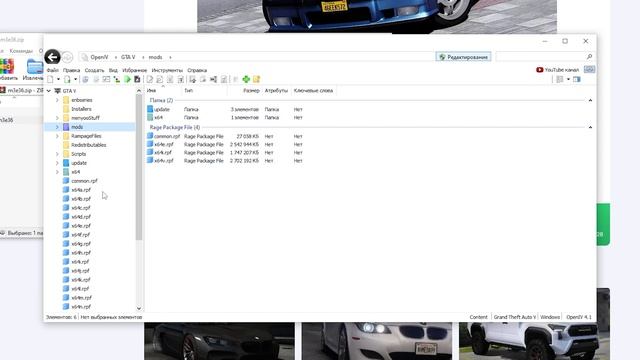The height and width of the screenshot is (360, 640).
Task: Click the magnifier search icon
Action: pyautogui.click(x=589, y=57)
